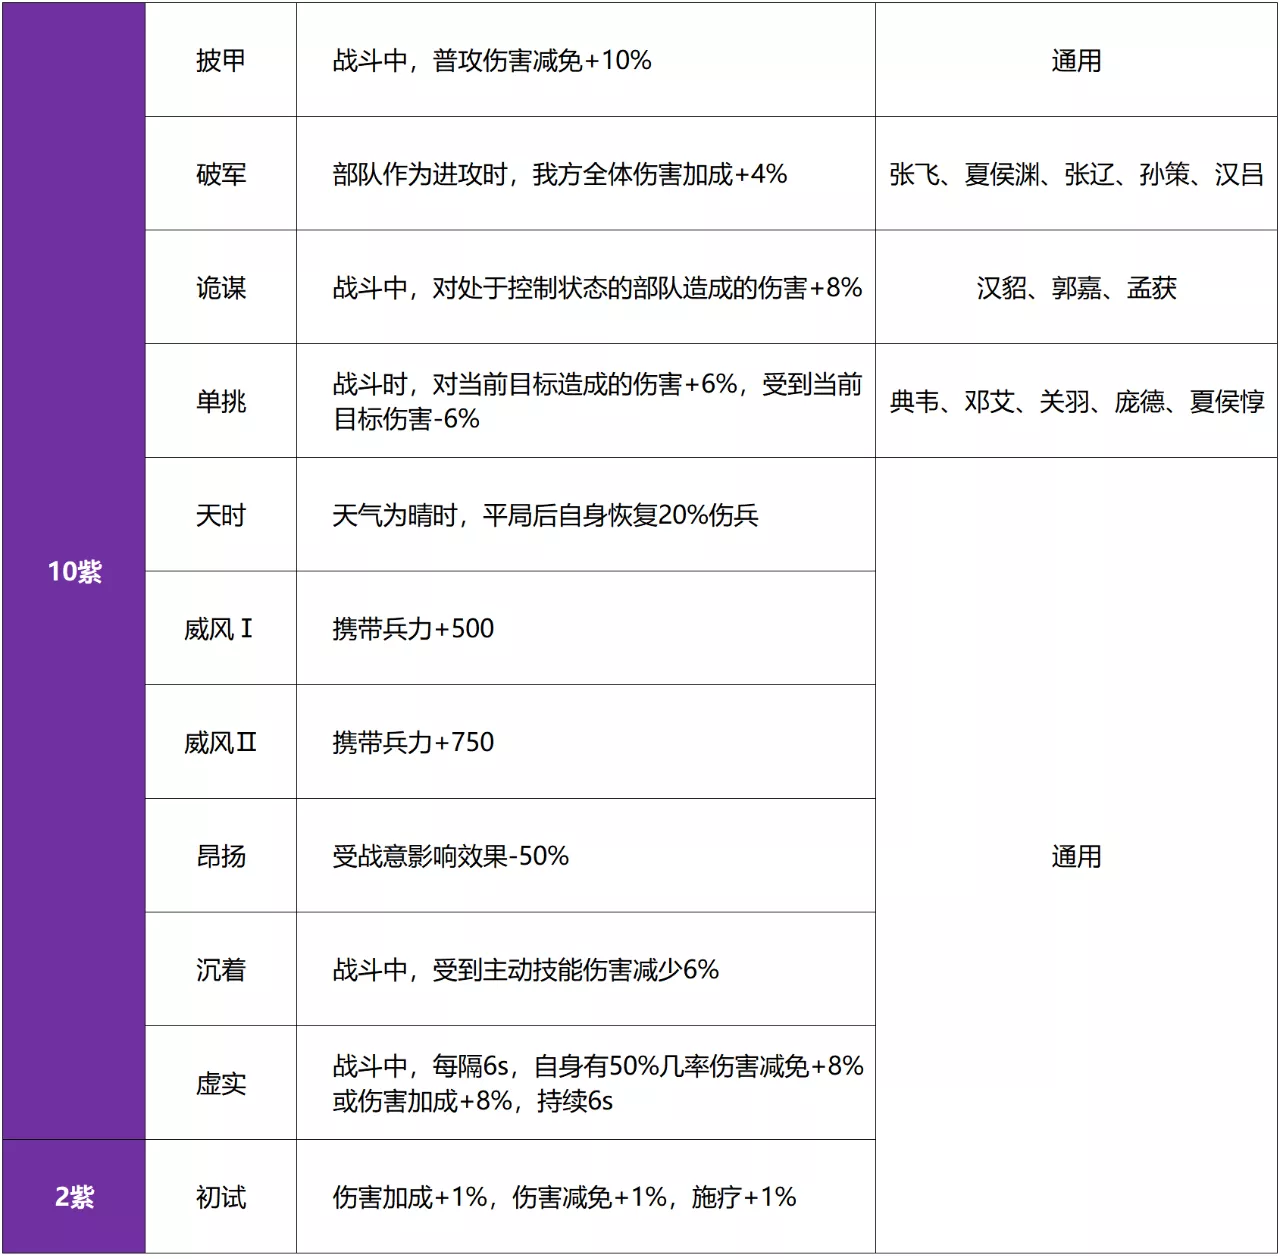Click the 携带兵力+500 description
The image size is (1280, 1259).
[x=413, y=629]
